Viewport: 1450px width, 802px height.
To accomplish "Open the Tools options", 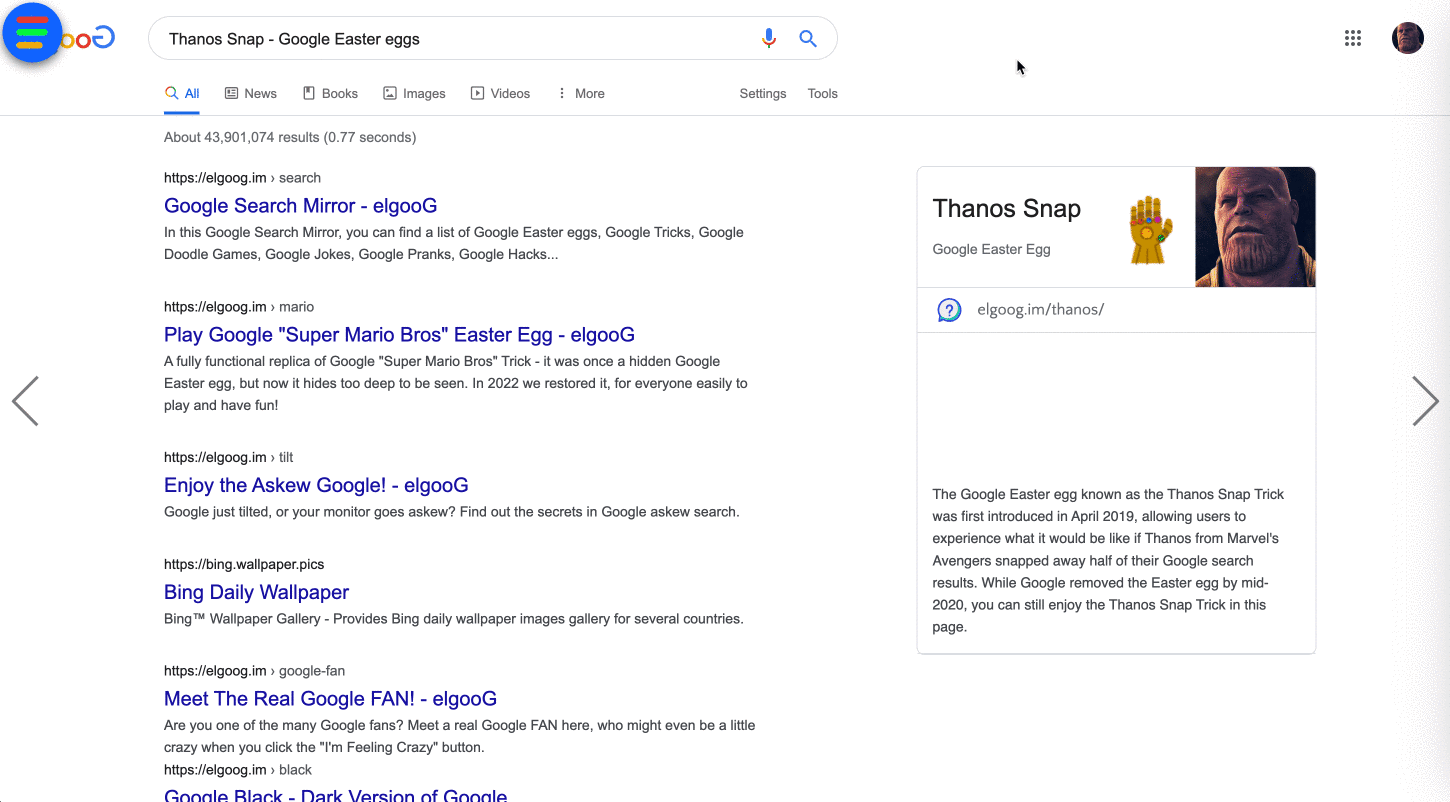I will [x=822, y=94].
